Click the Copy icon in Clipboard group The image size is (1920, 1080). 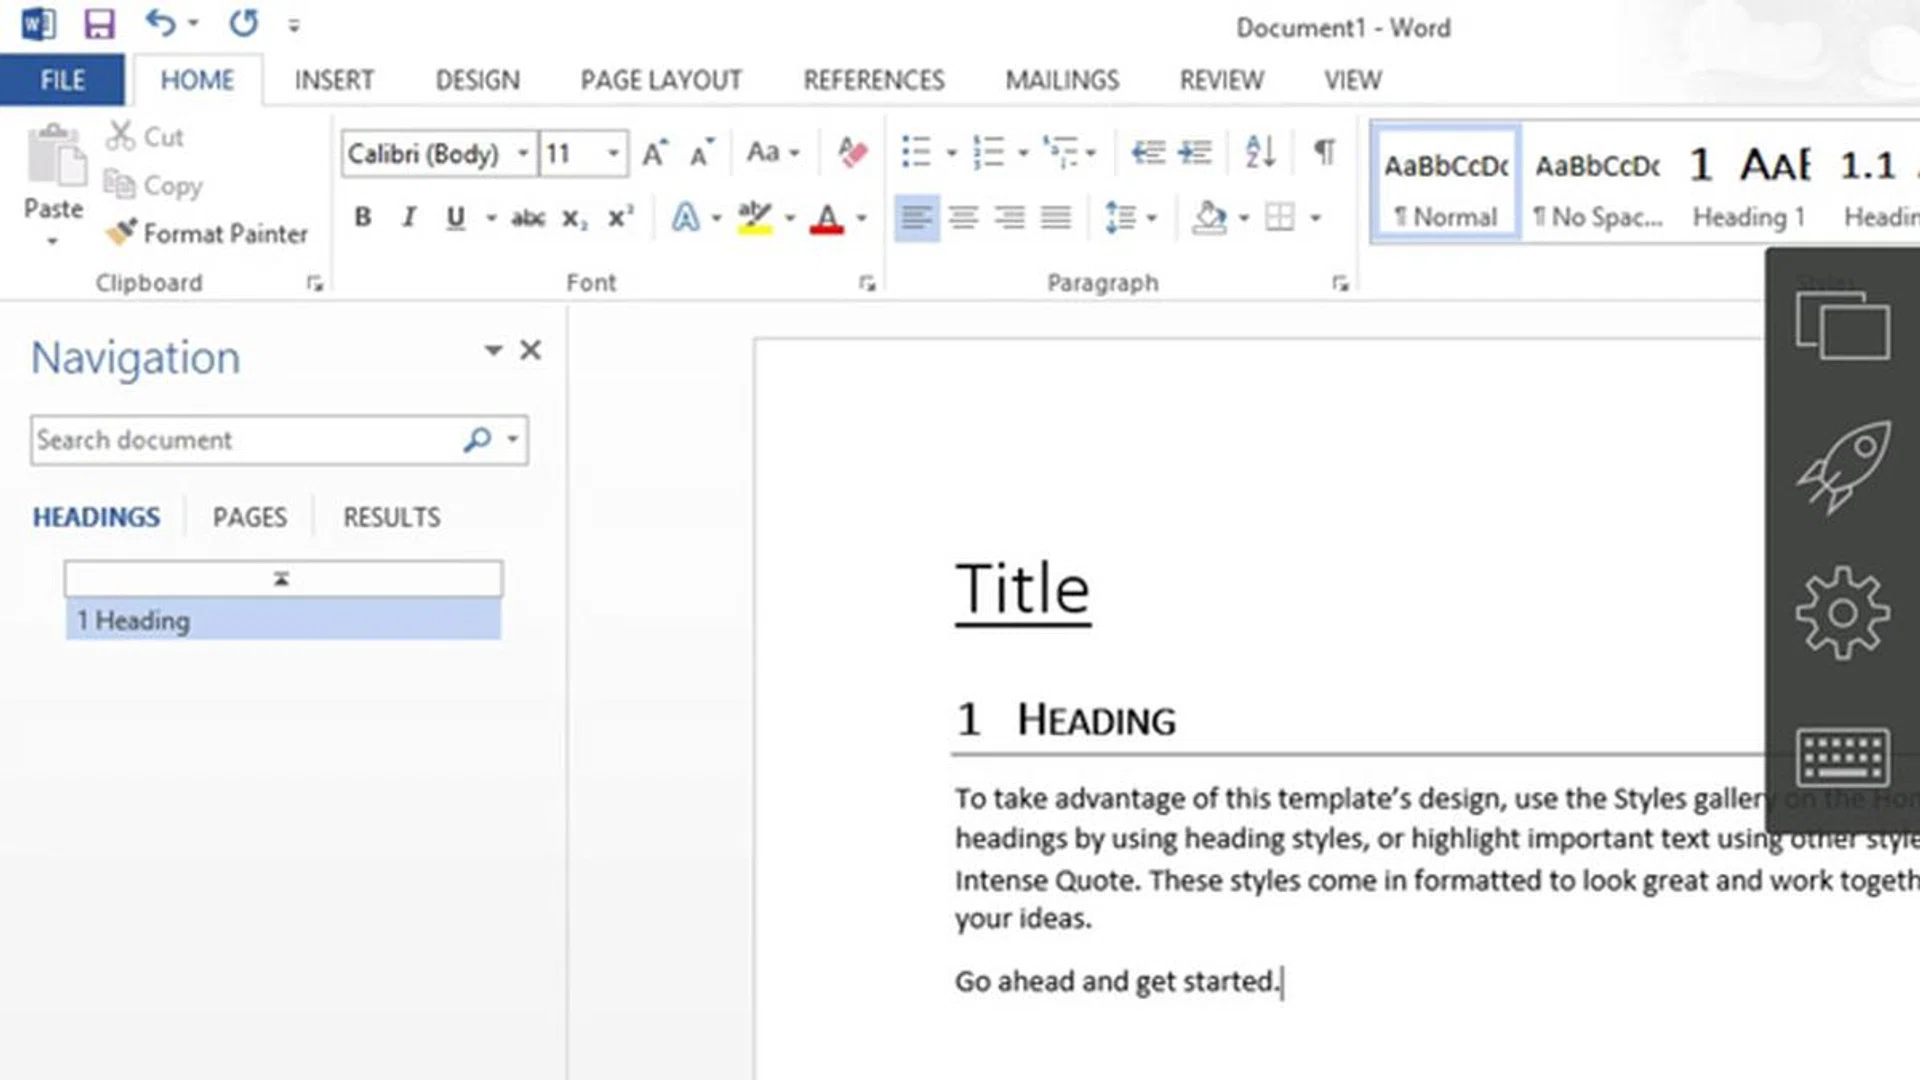[x=121, y=185]
